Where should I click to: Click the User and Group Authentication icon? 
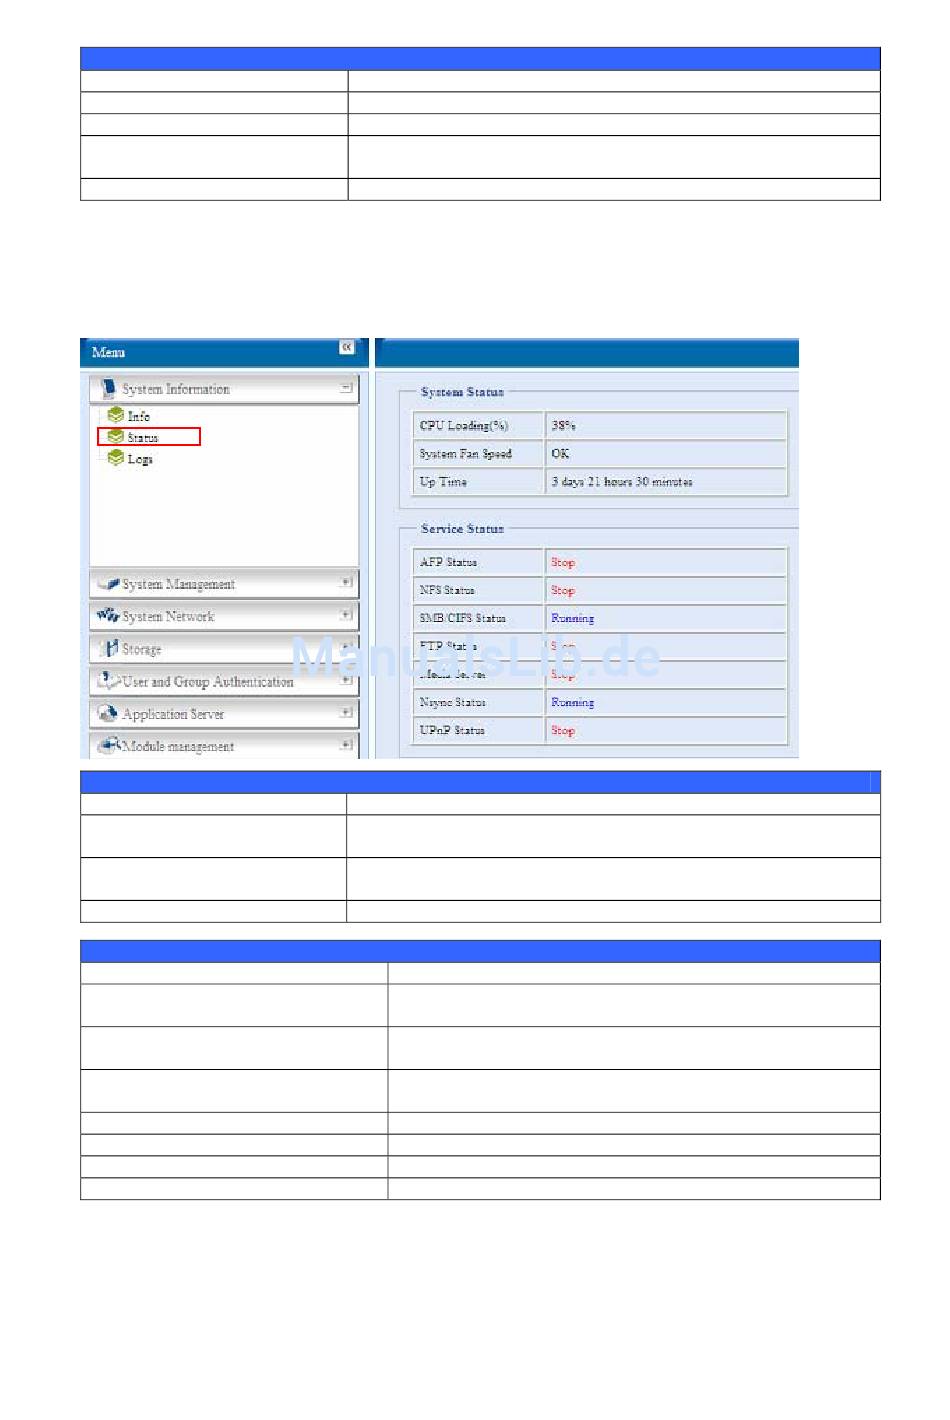pos(109,680)
